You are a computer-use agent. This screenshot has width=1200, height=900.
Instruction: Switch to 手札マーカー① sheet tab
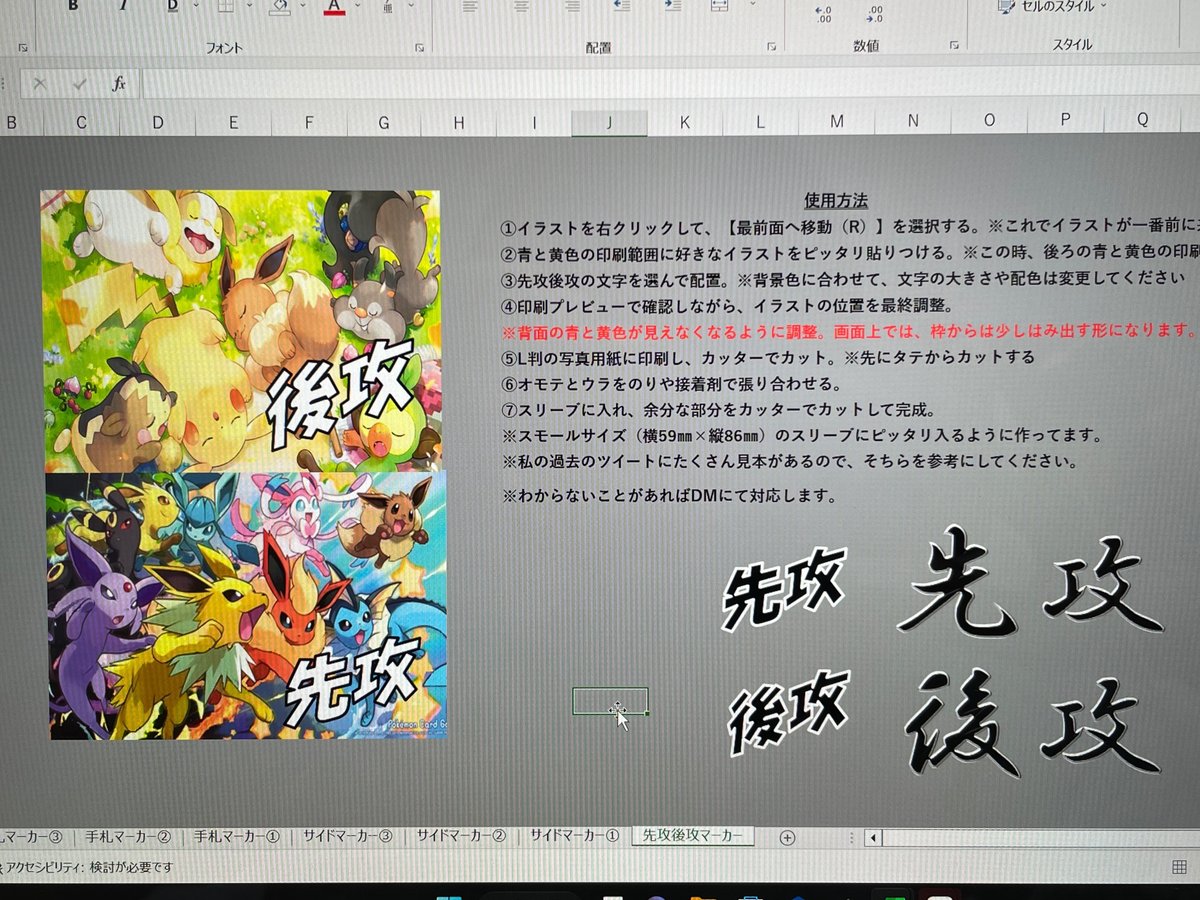coord(237,836)
